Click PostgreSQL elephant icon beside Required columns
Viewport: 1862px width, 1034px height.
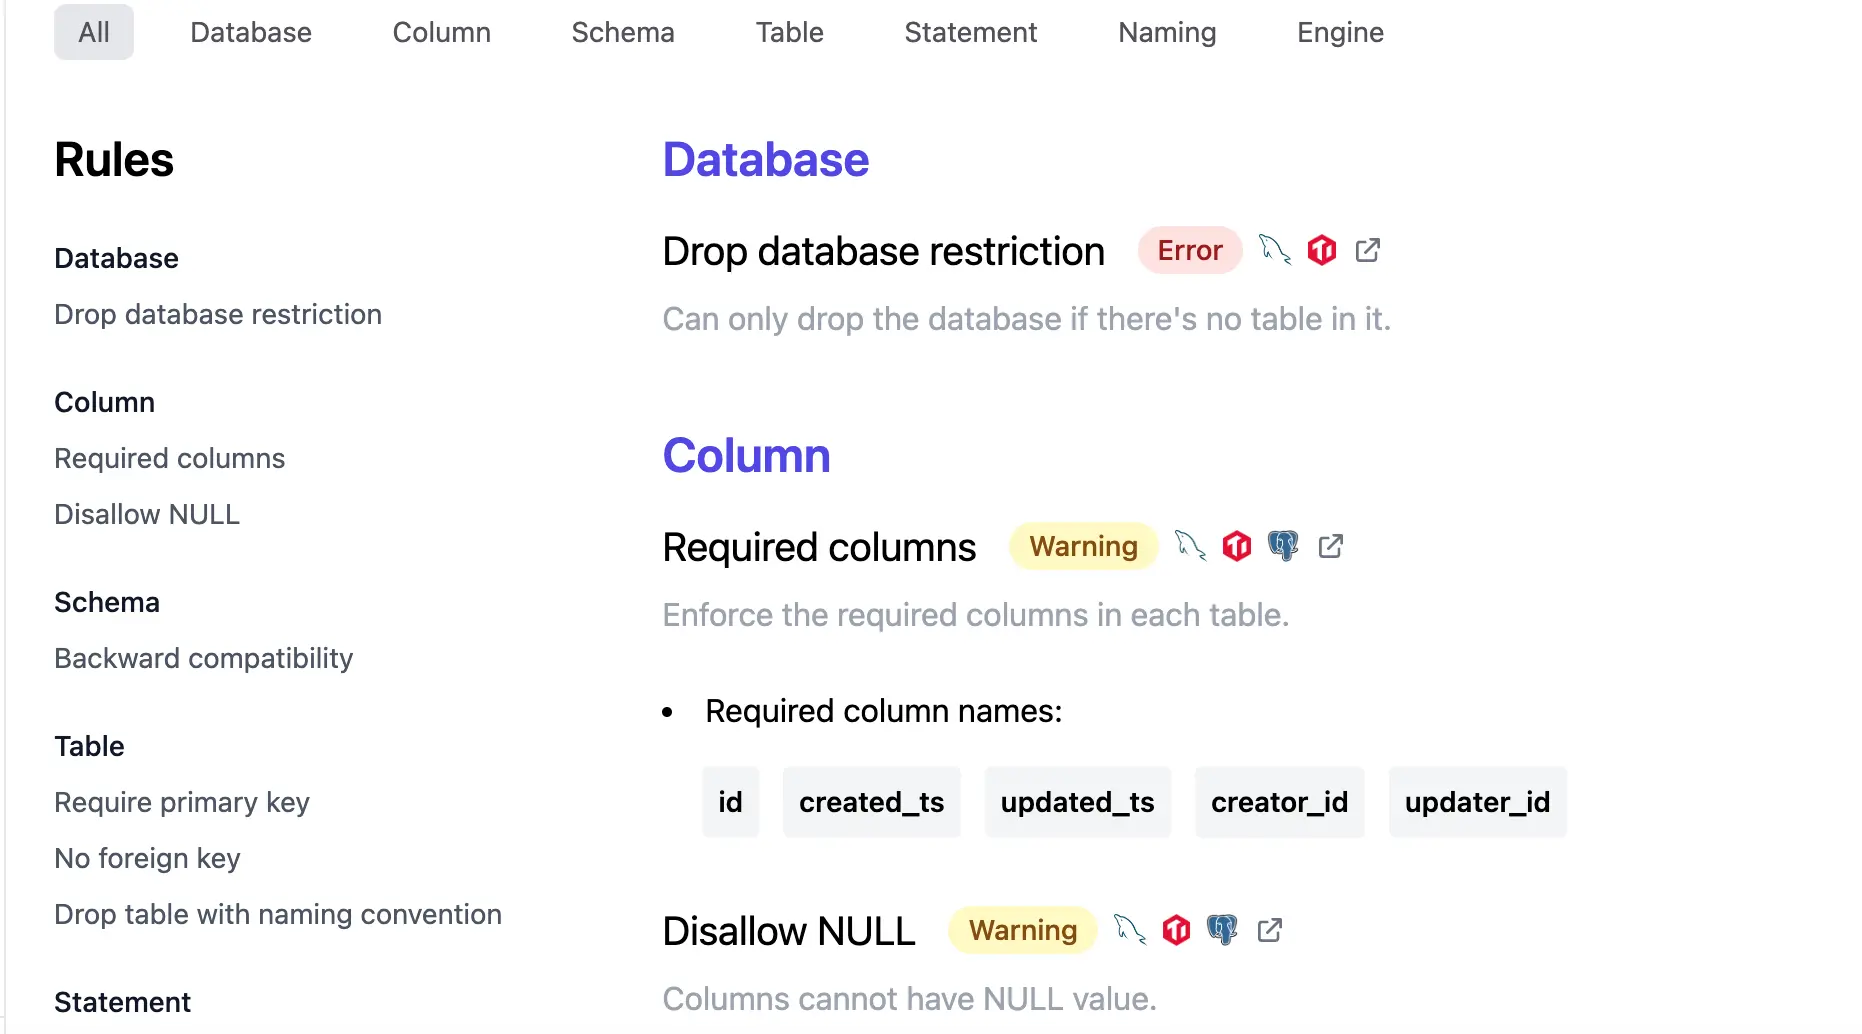point(1283,546)
